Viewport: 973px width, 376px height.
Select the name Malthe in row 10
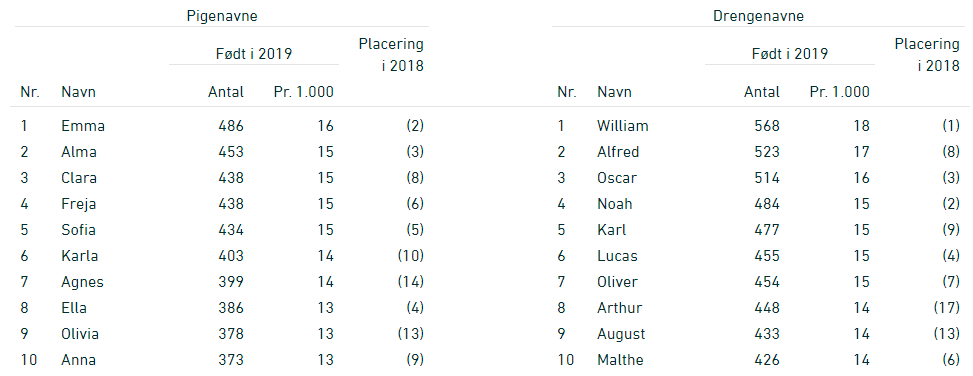click(x=620, y=360)
